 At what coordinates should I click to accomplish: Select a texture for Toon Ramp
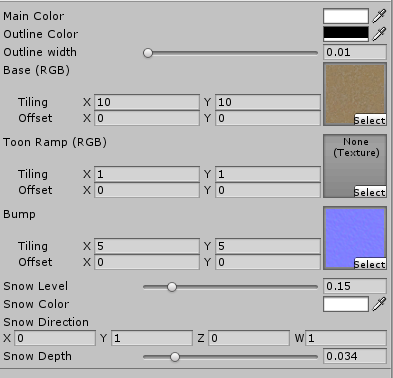(x=370, y=192)
